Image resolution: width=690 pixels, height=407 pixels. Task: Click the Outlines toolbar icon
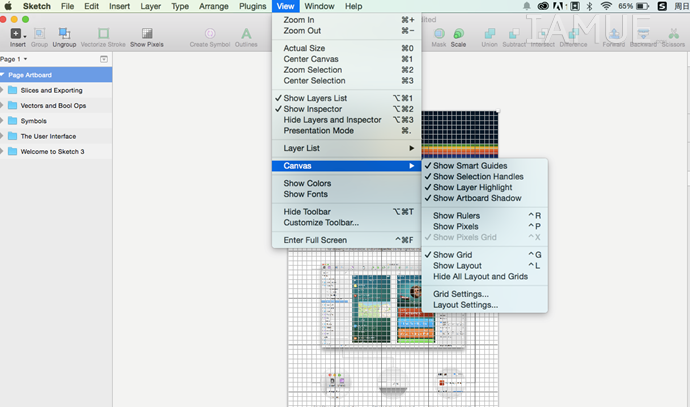[x=246, y=33]
